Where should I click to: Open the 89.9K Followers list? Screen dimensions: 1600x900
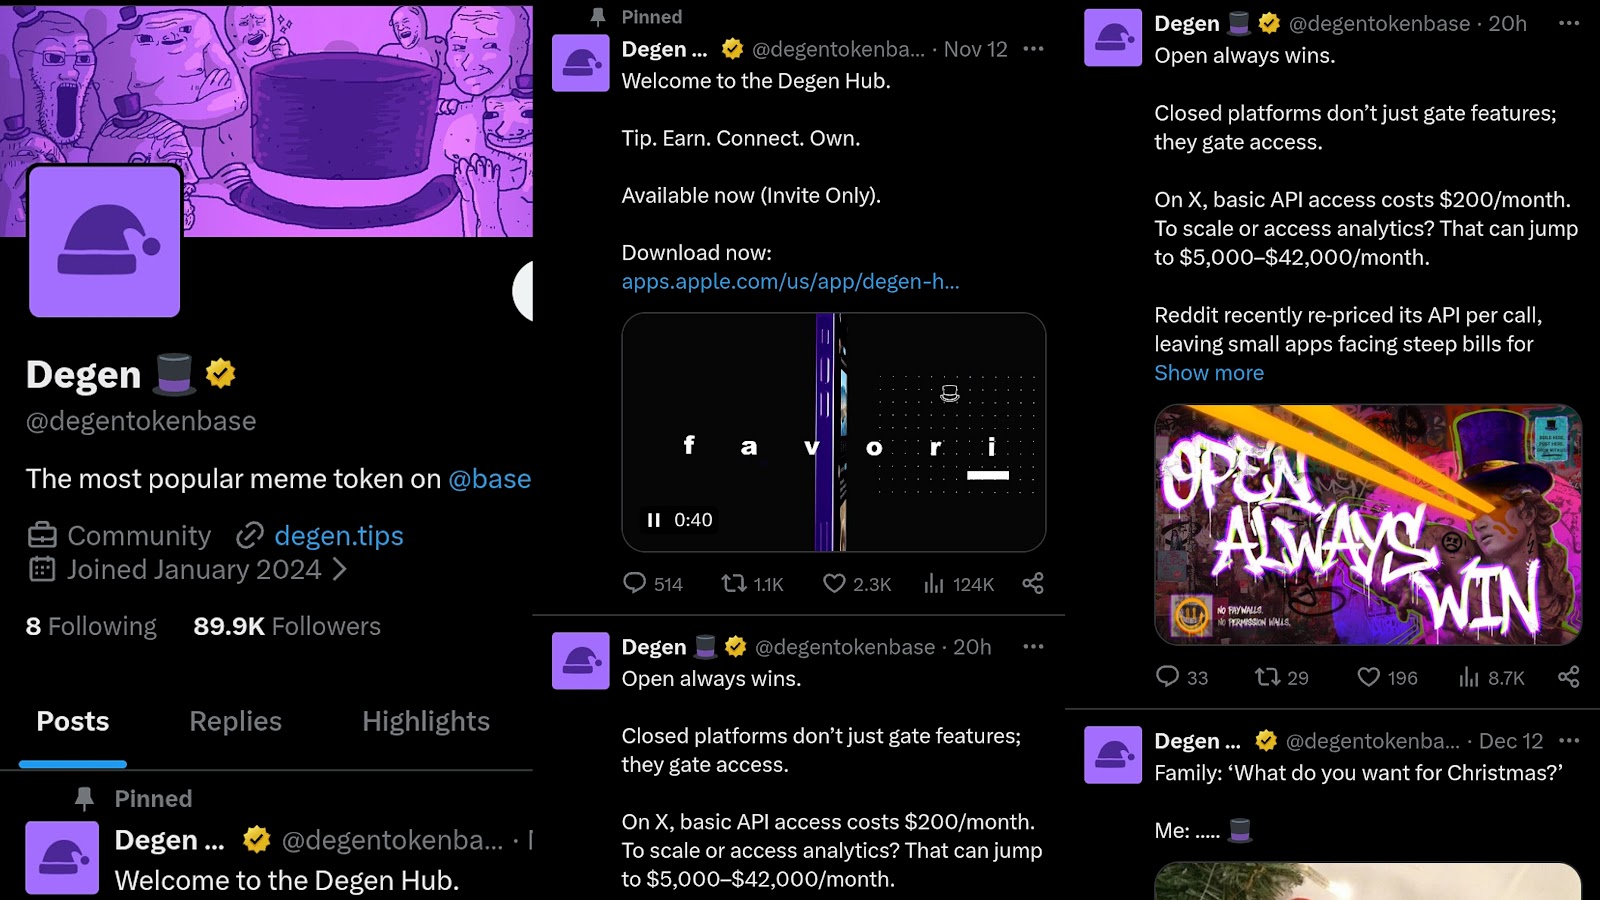tap(287, 626)
